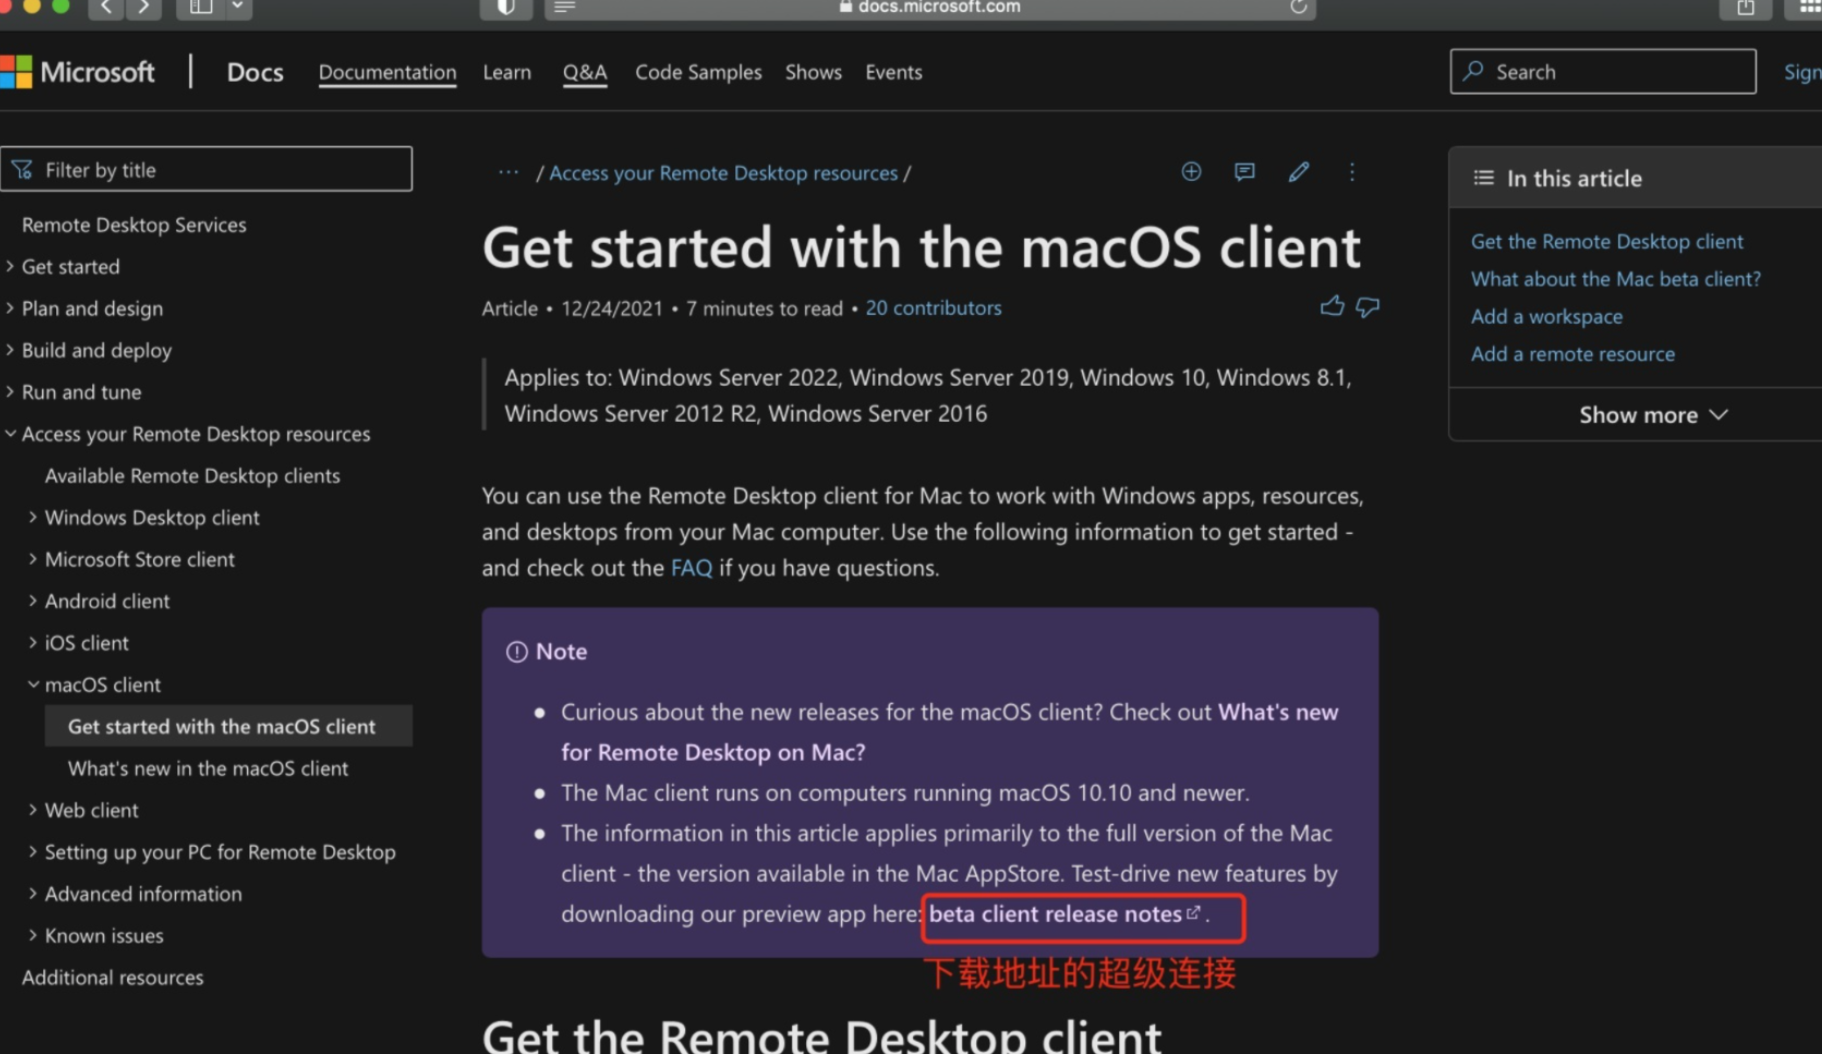Open beta client release notes link
This screenshot has width=1822, height=1054.
click(1065, 914)
